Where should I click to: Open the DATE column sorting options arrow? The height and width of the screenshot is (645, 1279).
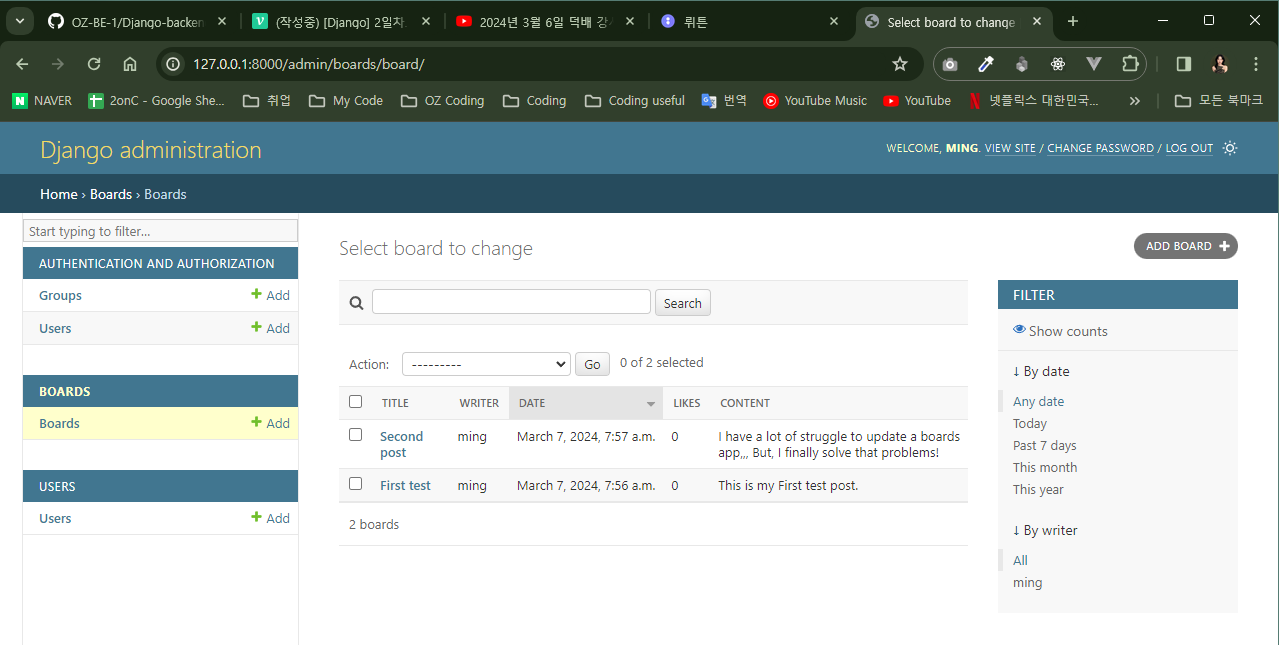651,402
